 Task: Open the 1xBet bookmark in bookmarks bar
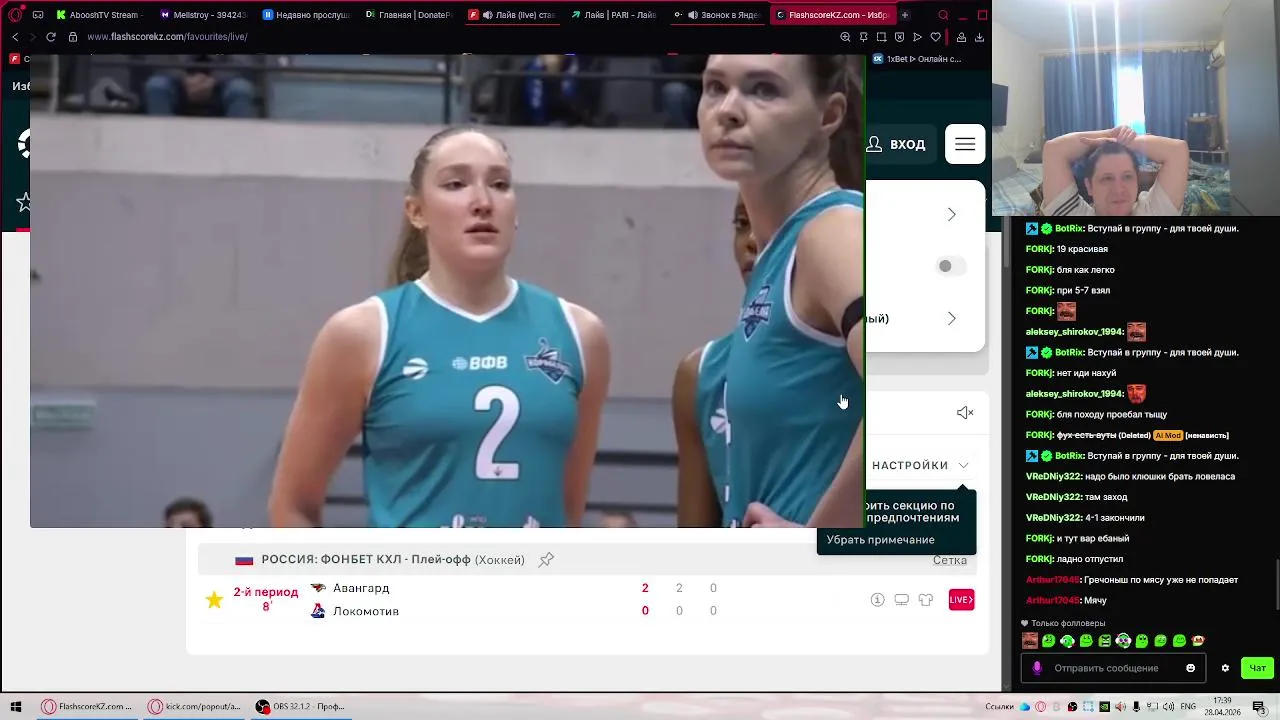(918, 59)
